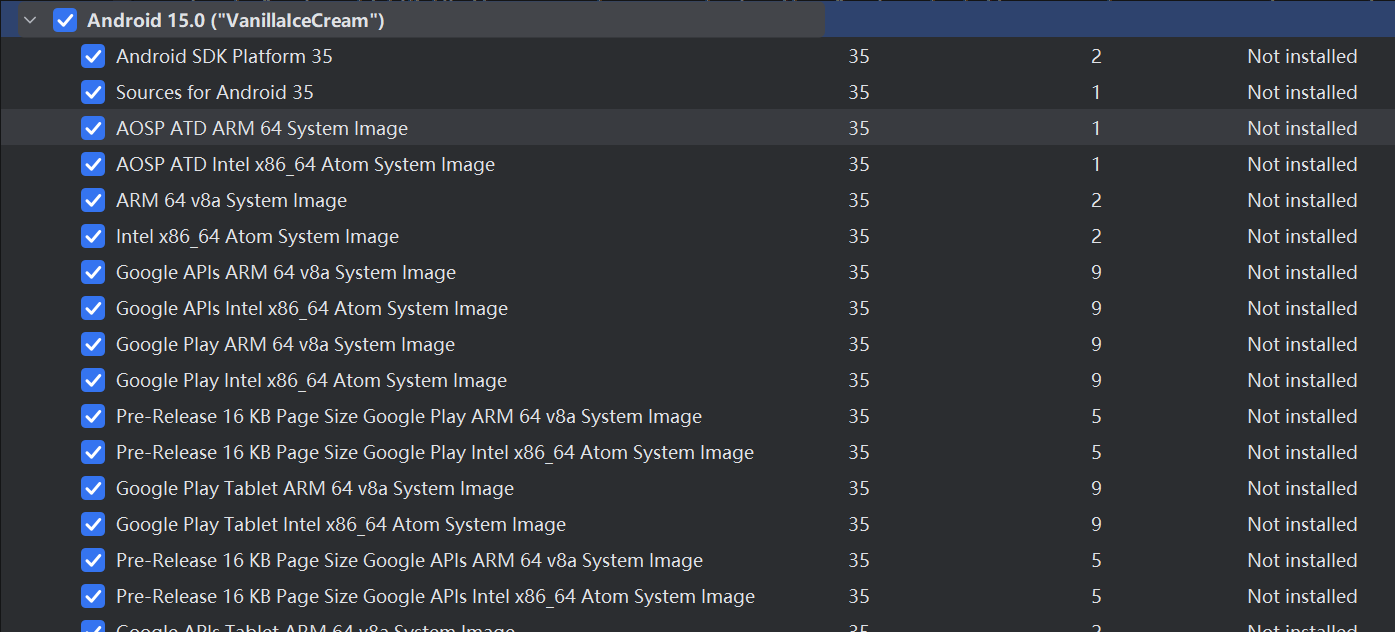Select the 'AOSP ATD ARM 64 System Image' label
The image size is (1395, 632).
coord(262,128)
